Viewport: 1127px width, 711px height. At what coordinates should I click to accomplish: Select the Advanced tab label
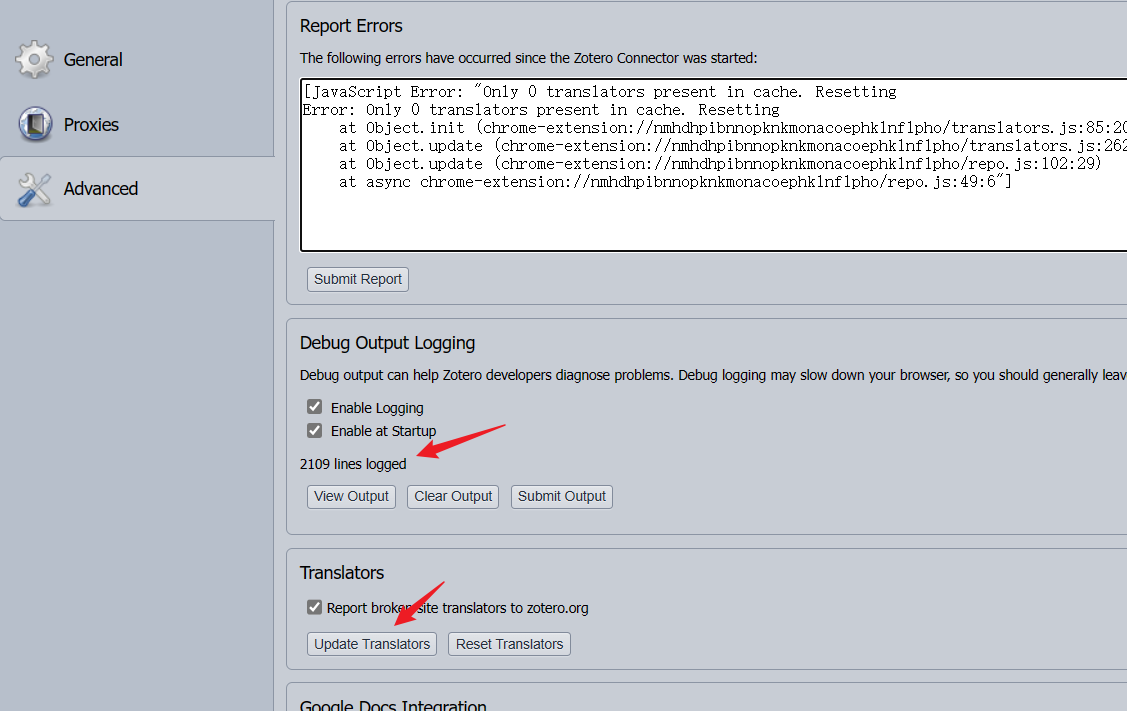tap(101, 188)
